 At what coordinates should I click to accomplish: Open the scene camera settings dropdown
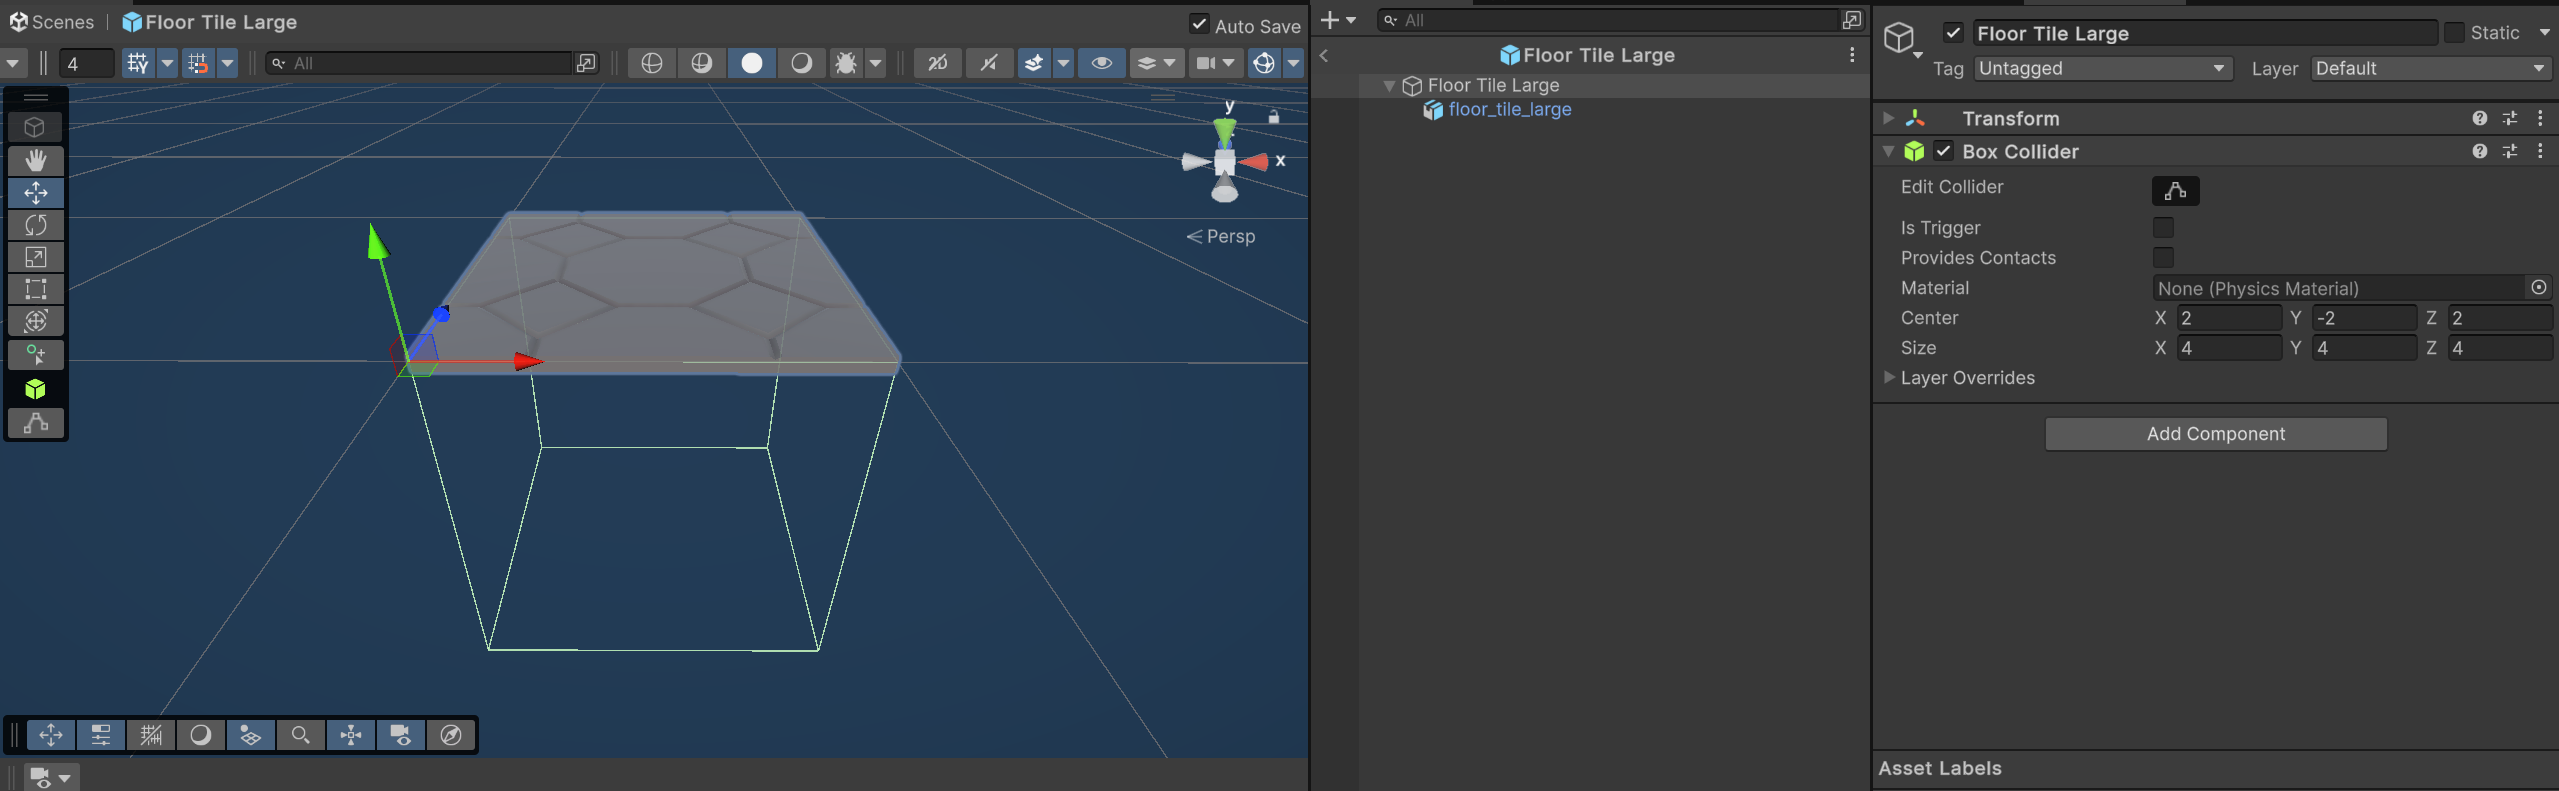[1216, 63]
